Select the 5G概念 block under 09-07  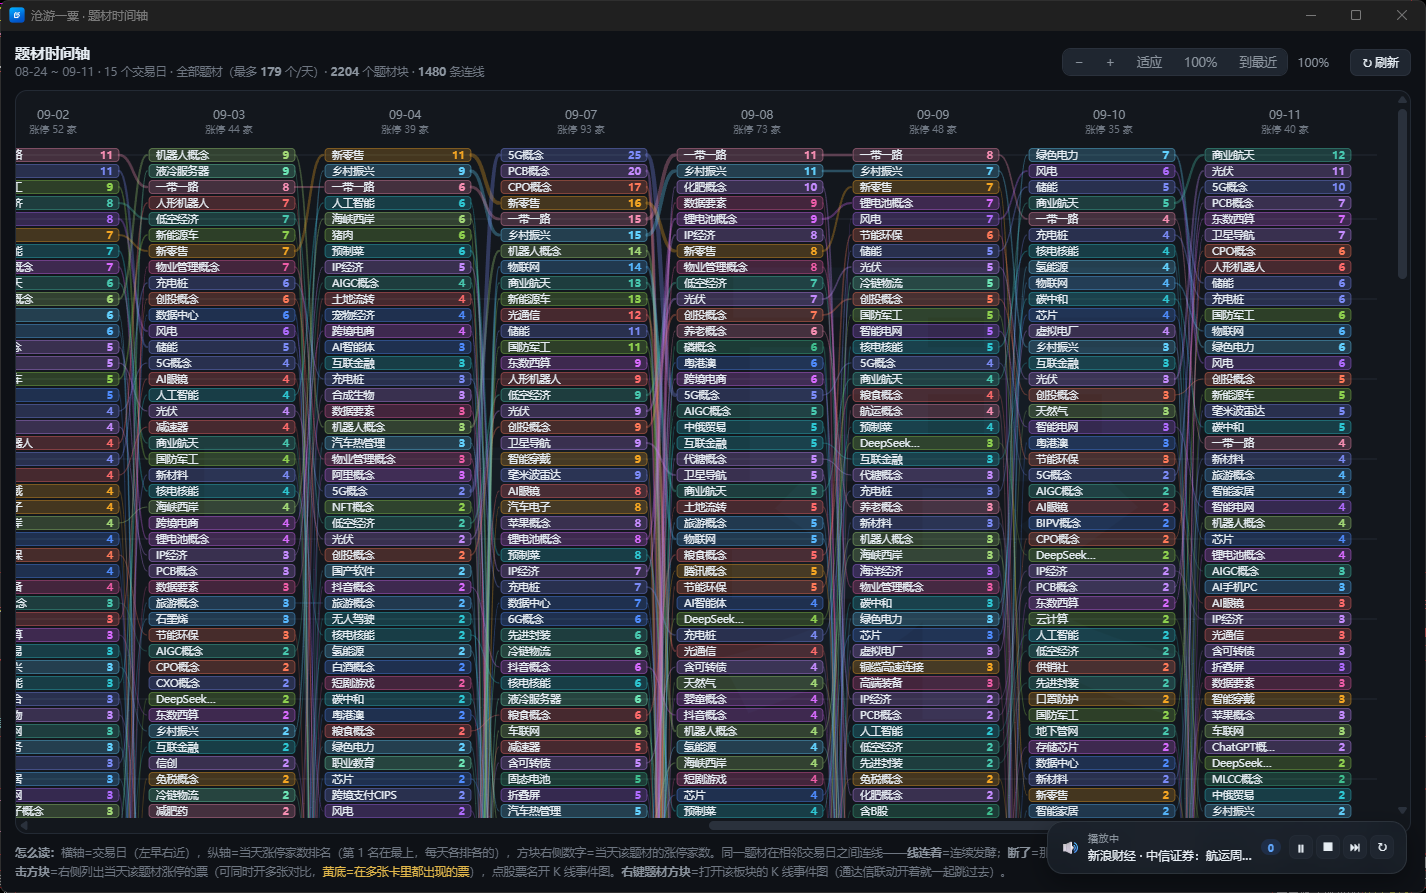tap(574, 155)
